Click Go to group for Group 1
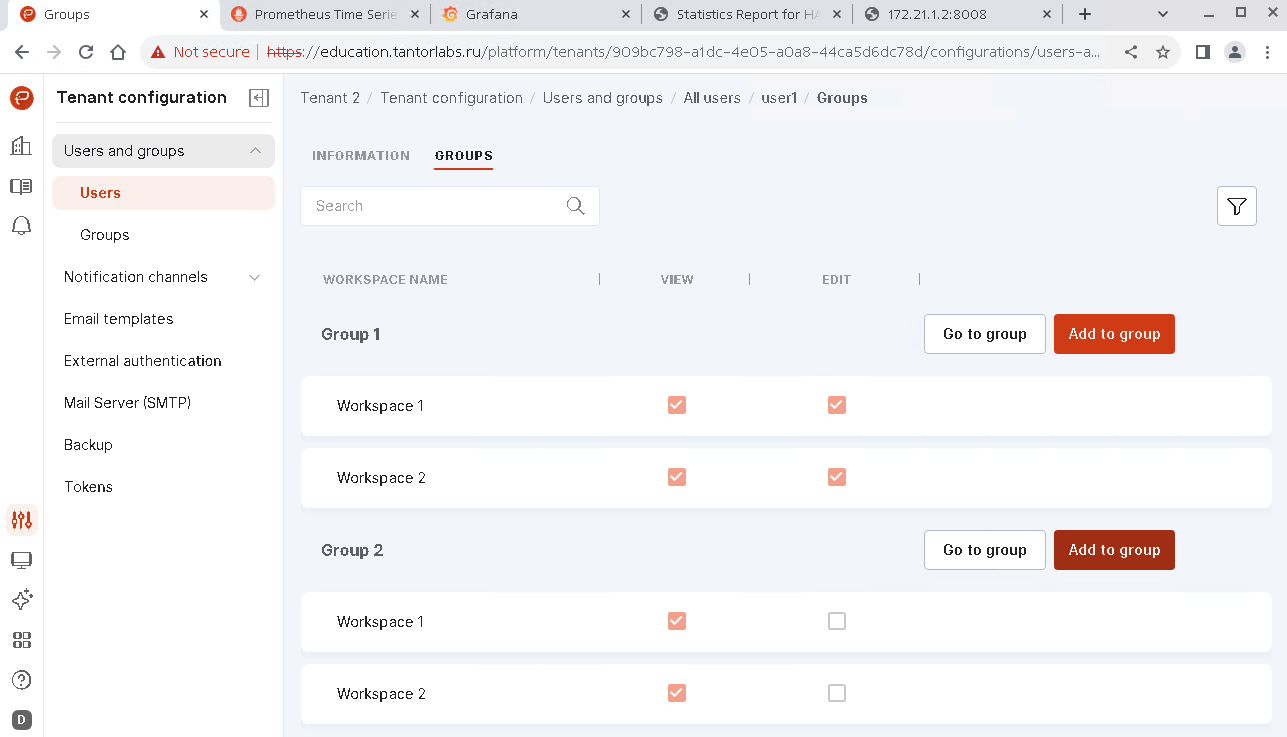Screen dimensions: 1287x737 (984, 334)
